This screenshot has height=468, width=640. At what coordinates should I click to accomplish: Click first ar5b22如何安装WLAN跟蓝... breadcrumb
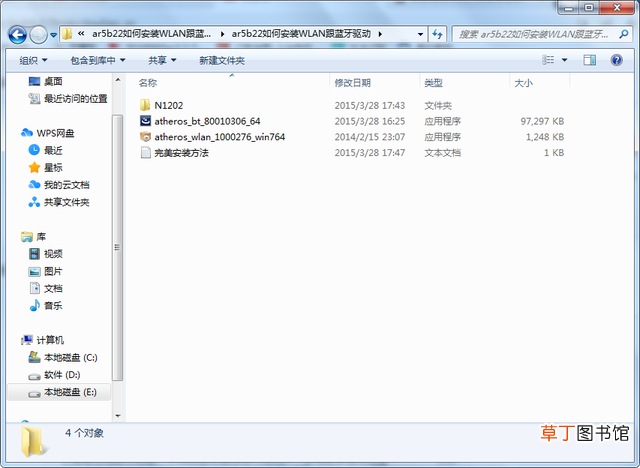click(x=151, y=34)
